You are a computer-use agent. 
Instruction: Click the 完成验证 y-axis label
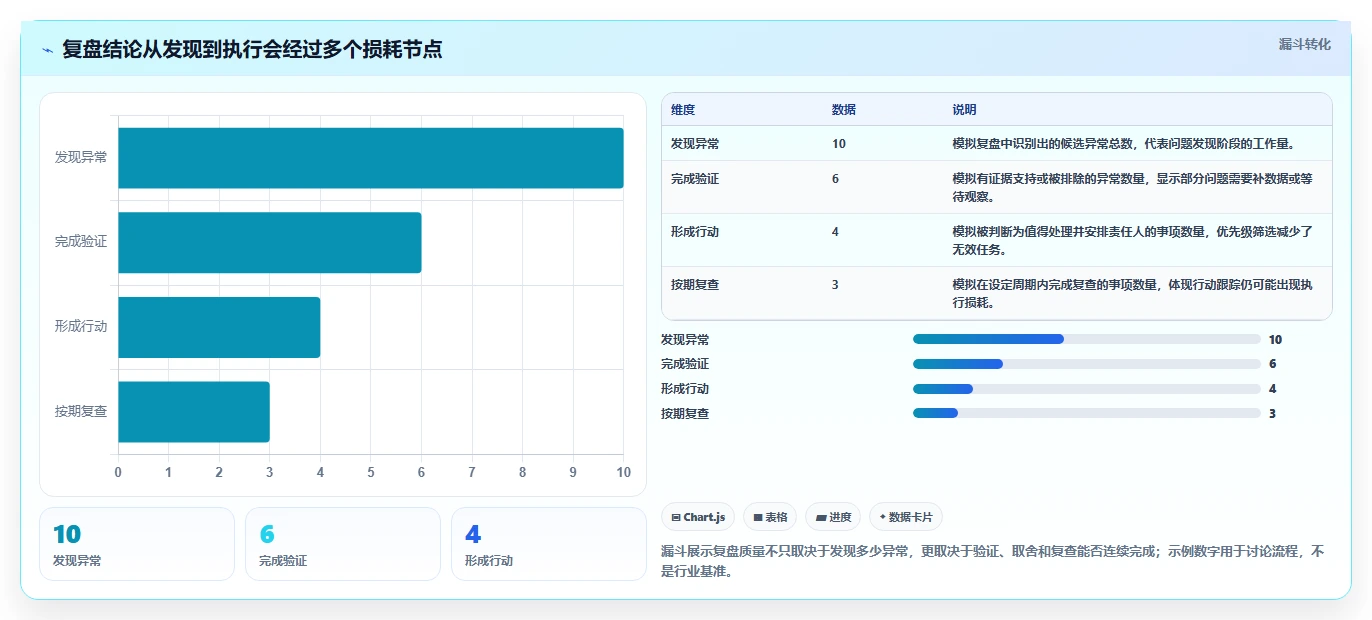(x=81, y=242)
